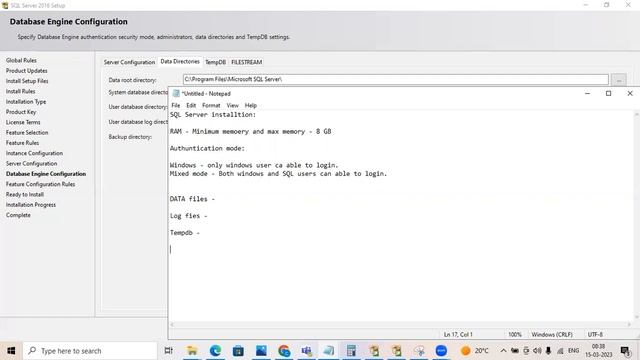Viewport: 640px width, 360px height.
Task: Open Microsoft Teams from the taskbar
Action: pyautogui.click(x=307, y=351)
